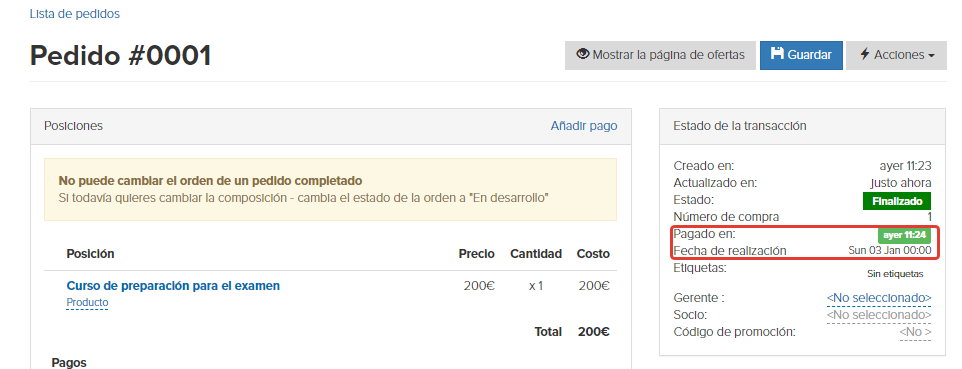Click the Fecha de realización date value
The width and height of the screenshot is (962, 369).
point(890,251)
